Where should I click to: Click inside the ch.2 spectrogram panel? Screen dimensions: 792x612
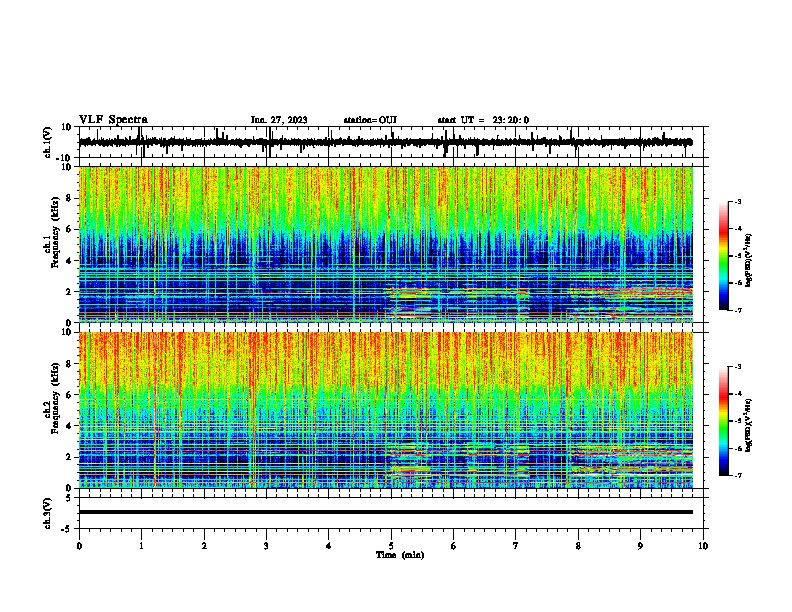386,410
